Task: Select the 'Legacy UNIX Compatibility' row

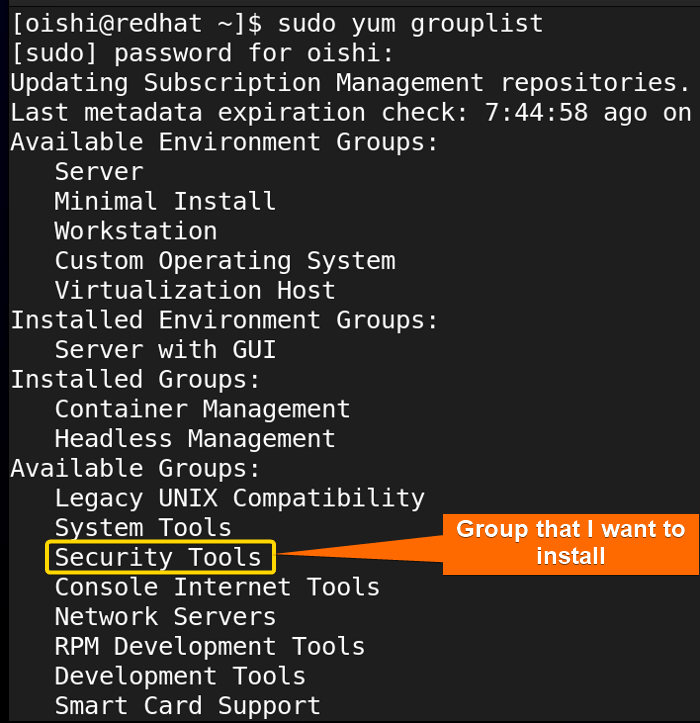Action: point(240,498)
